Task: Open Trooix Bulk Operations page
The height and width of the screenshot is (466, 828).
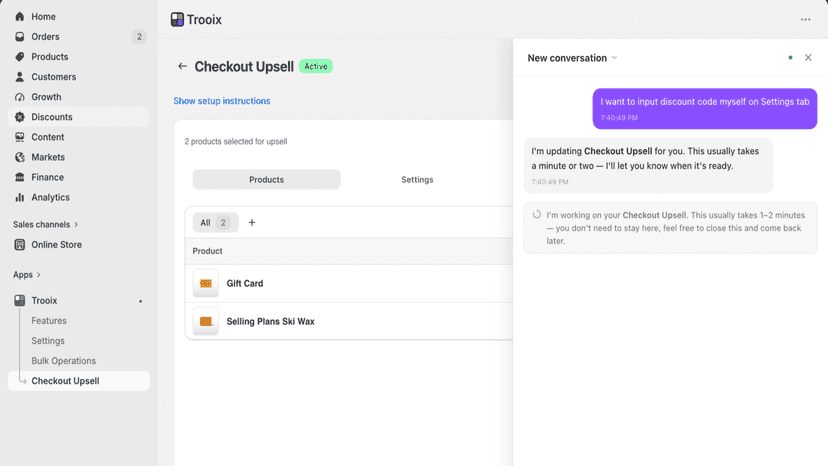Action: click(63, 361)
